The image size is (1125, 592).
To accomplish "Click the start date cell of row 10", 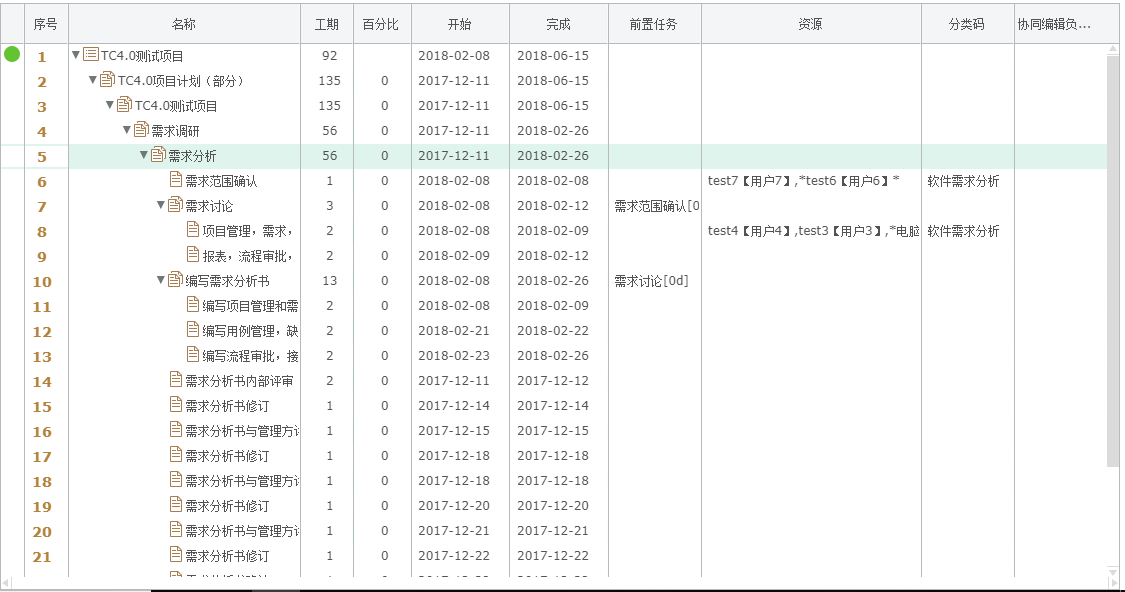I will [x=454, y=281].
